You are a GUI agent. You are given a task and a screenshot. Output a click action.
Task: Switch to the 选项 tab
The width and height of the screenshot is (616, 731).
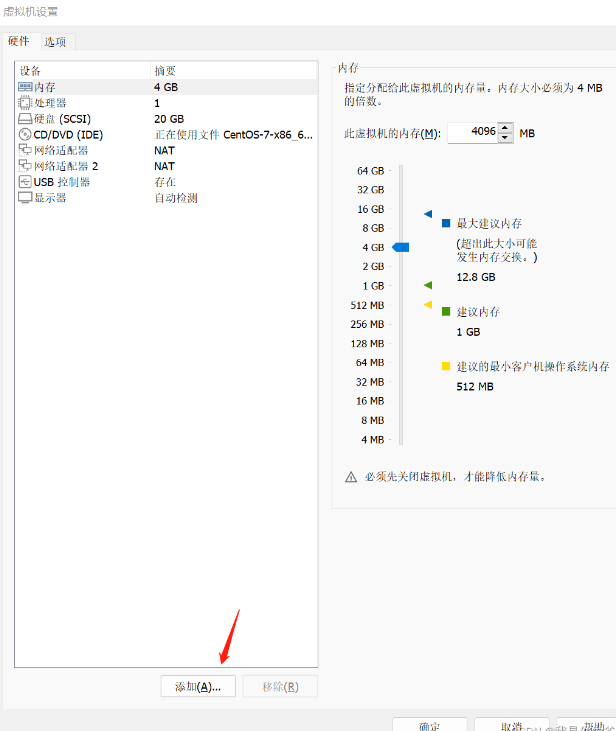pos(55,42)
